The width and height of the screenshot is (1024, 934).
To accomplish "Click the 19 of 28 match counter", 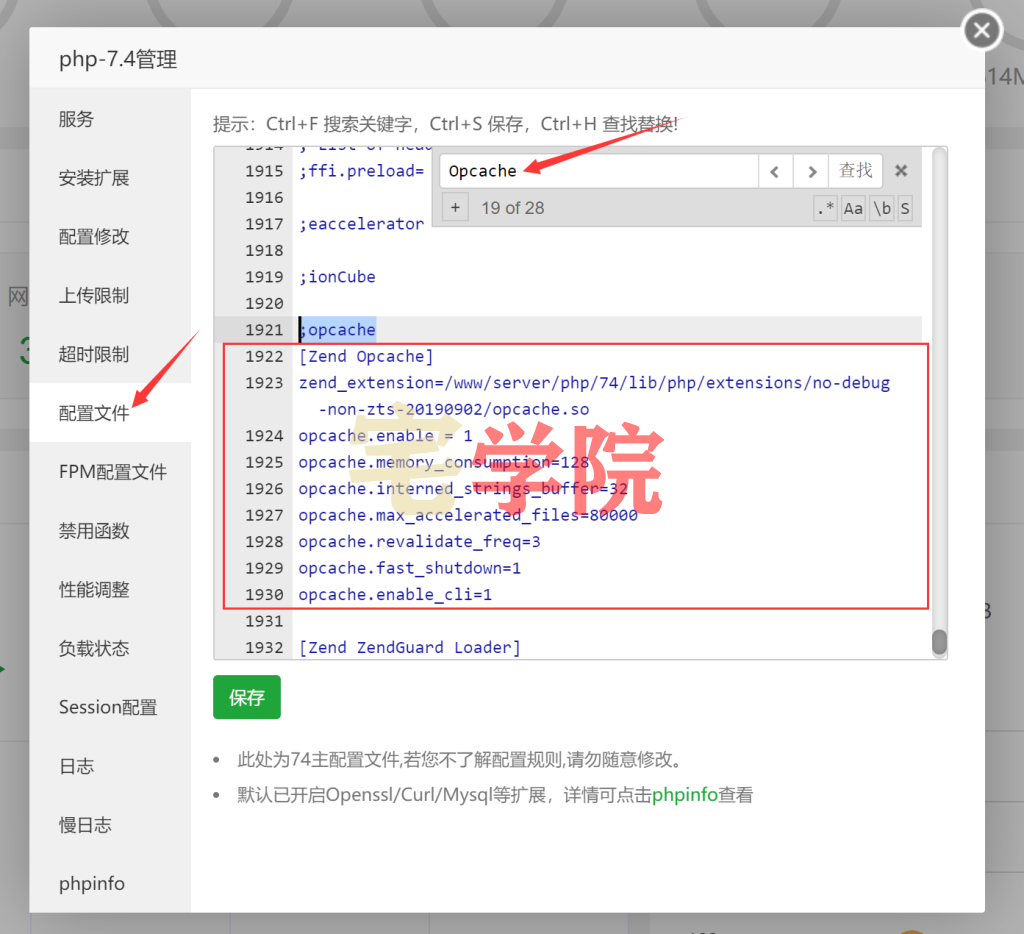I will coord(513,208).
